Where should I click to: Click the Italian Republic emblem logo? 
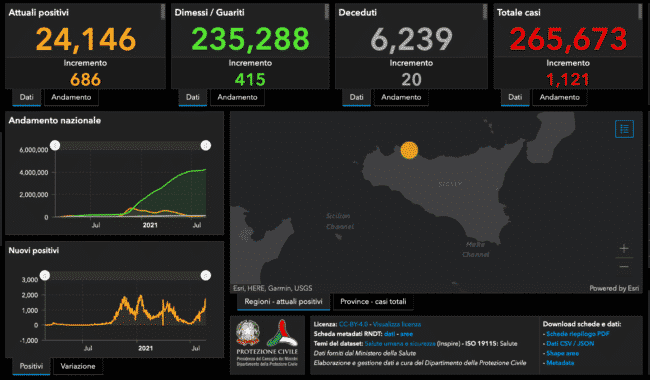[x=248, y=332]
